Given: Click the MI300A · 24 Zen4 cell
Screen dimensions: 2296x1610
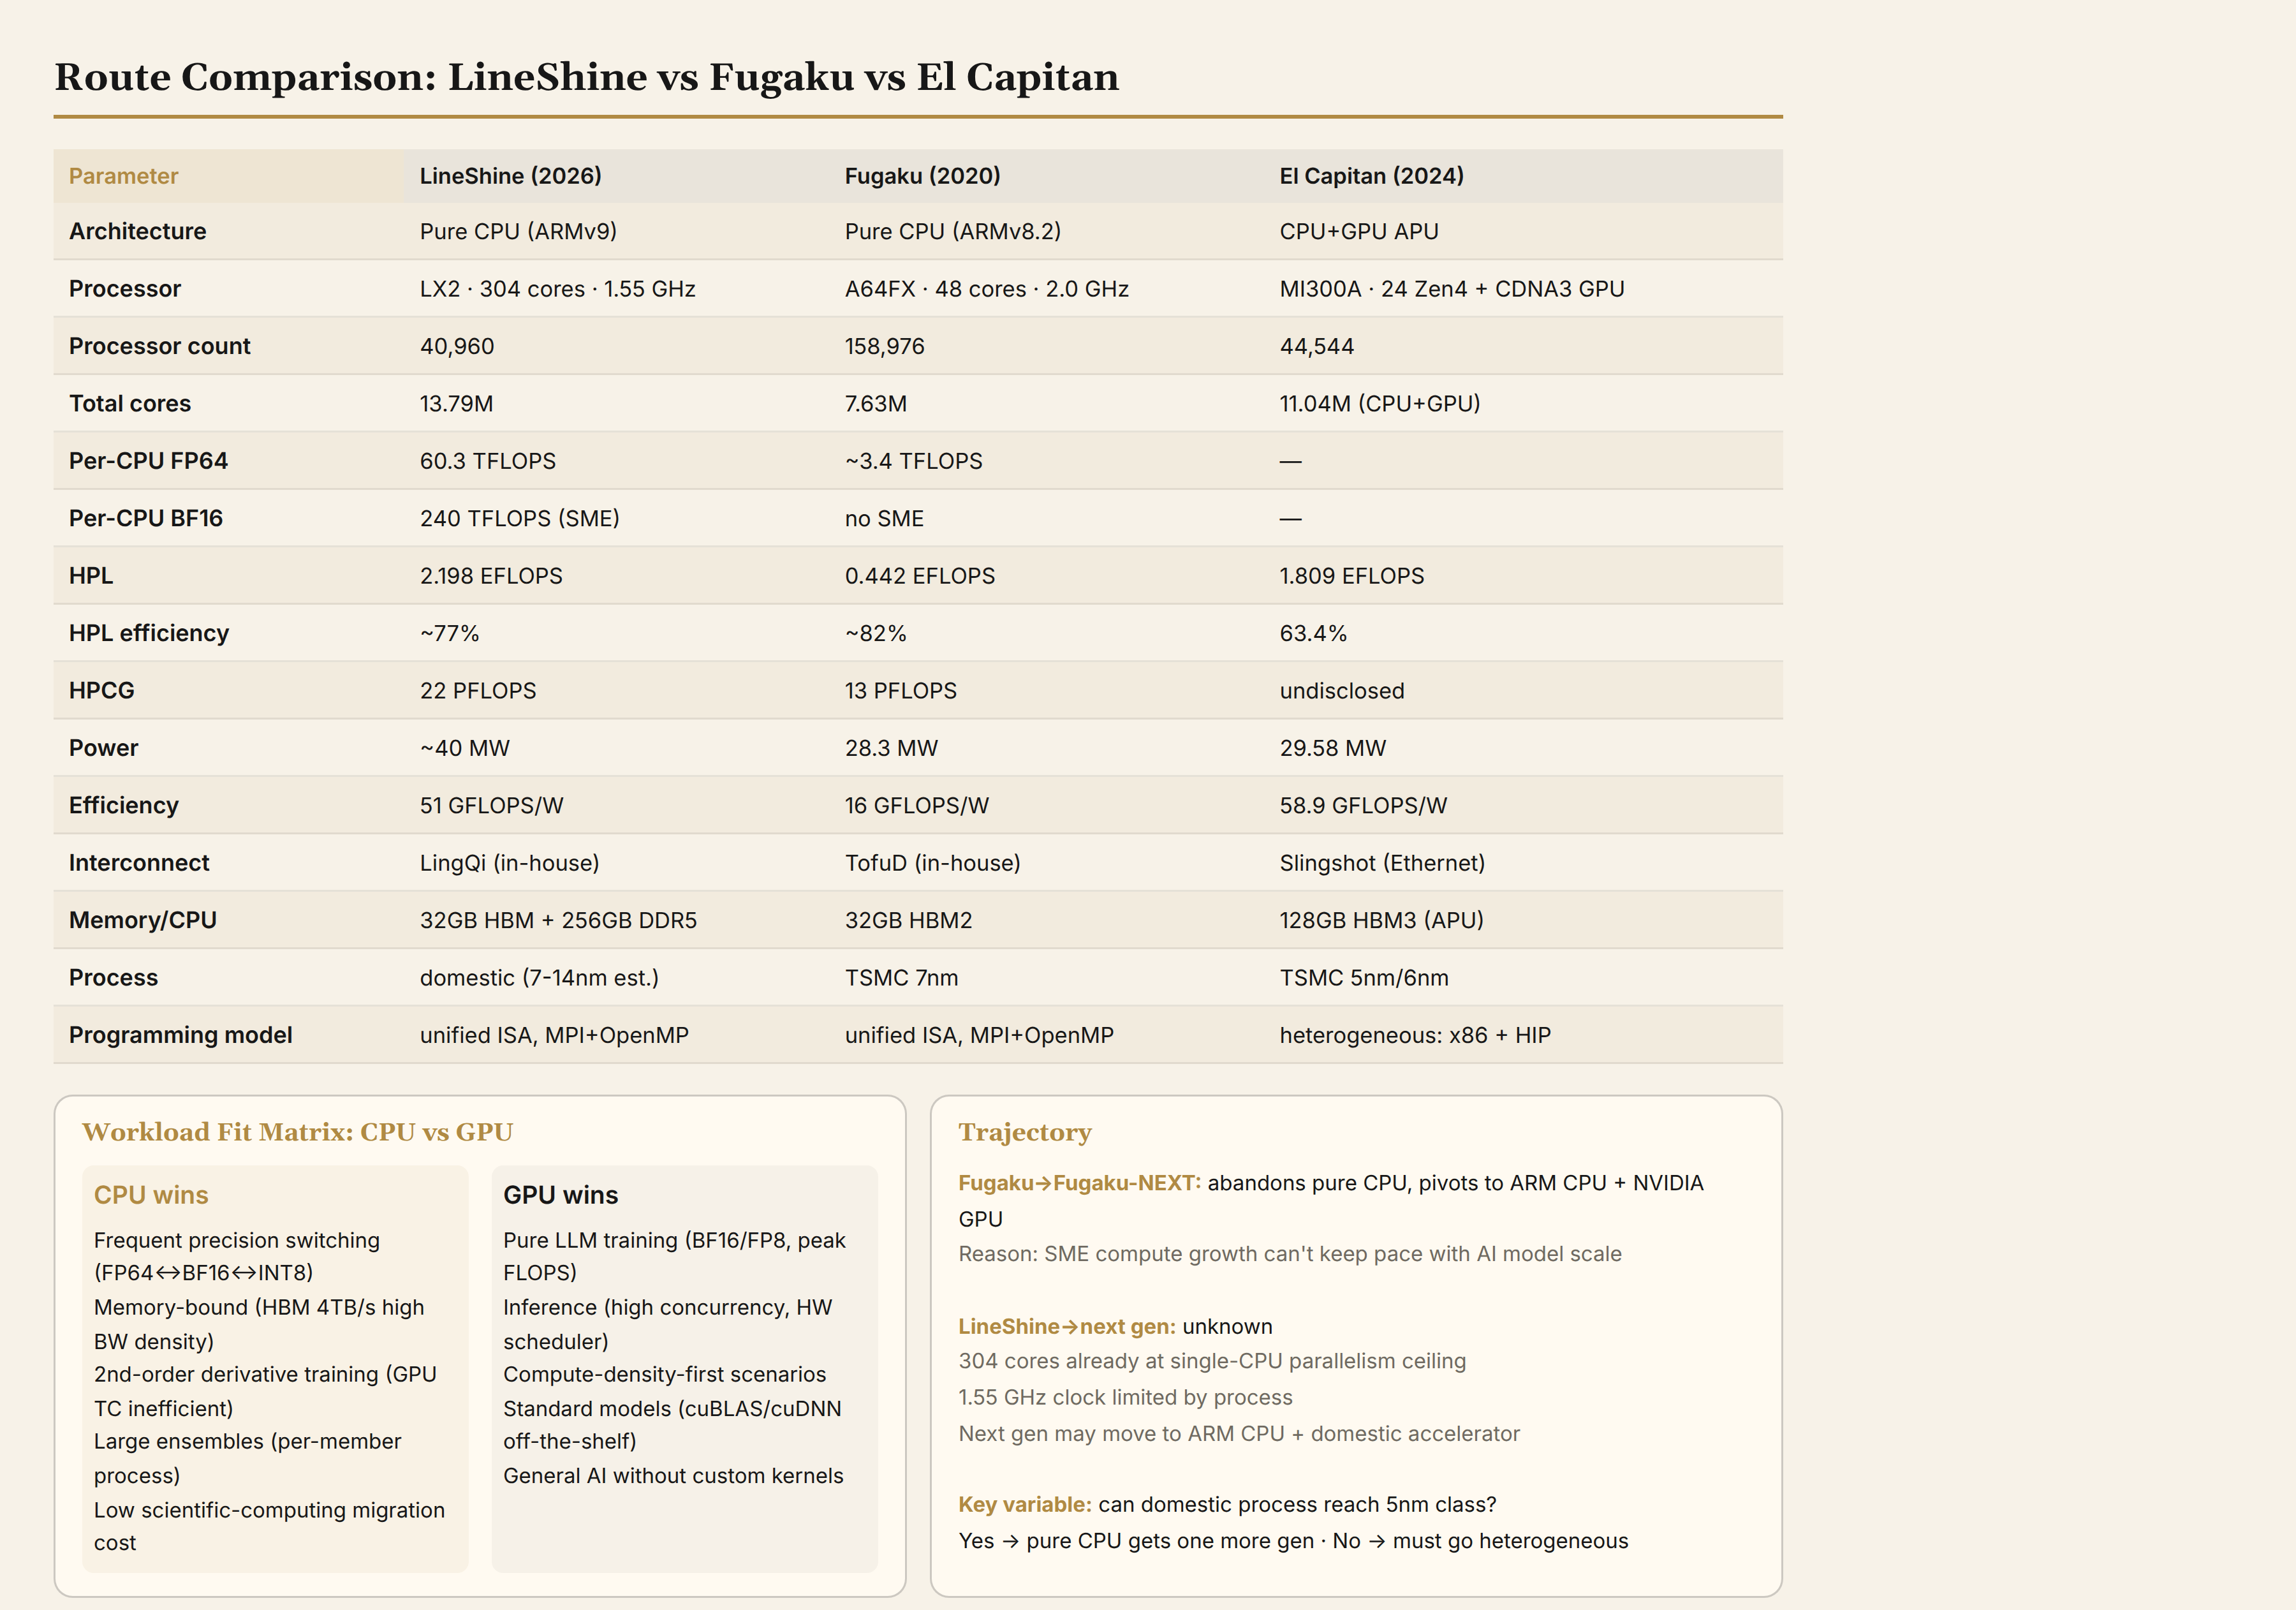Looking at the screenshot, I should point(1452,289).
